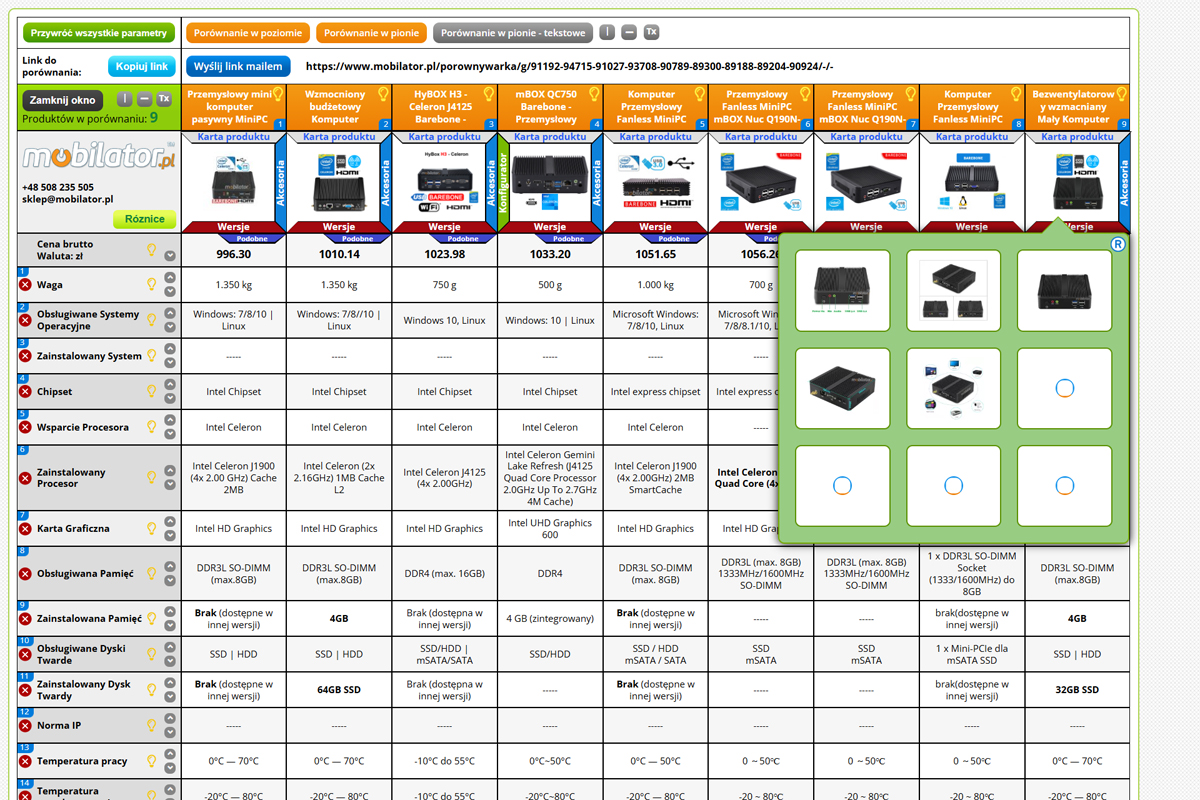Remove the Chipset parameter row
This screenshot has height=800, width=1200.
tap(25, 392)
